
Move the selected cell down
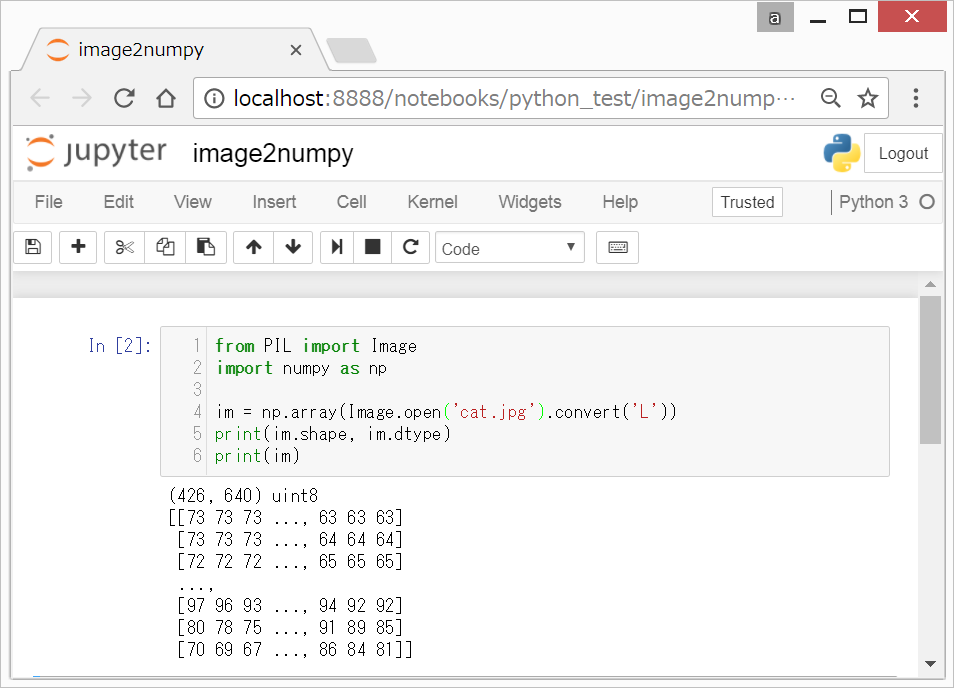point(293,248)
